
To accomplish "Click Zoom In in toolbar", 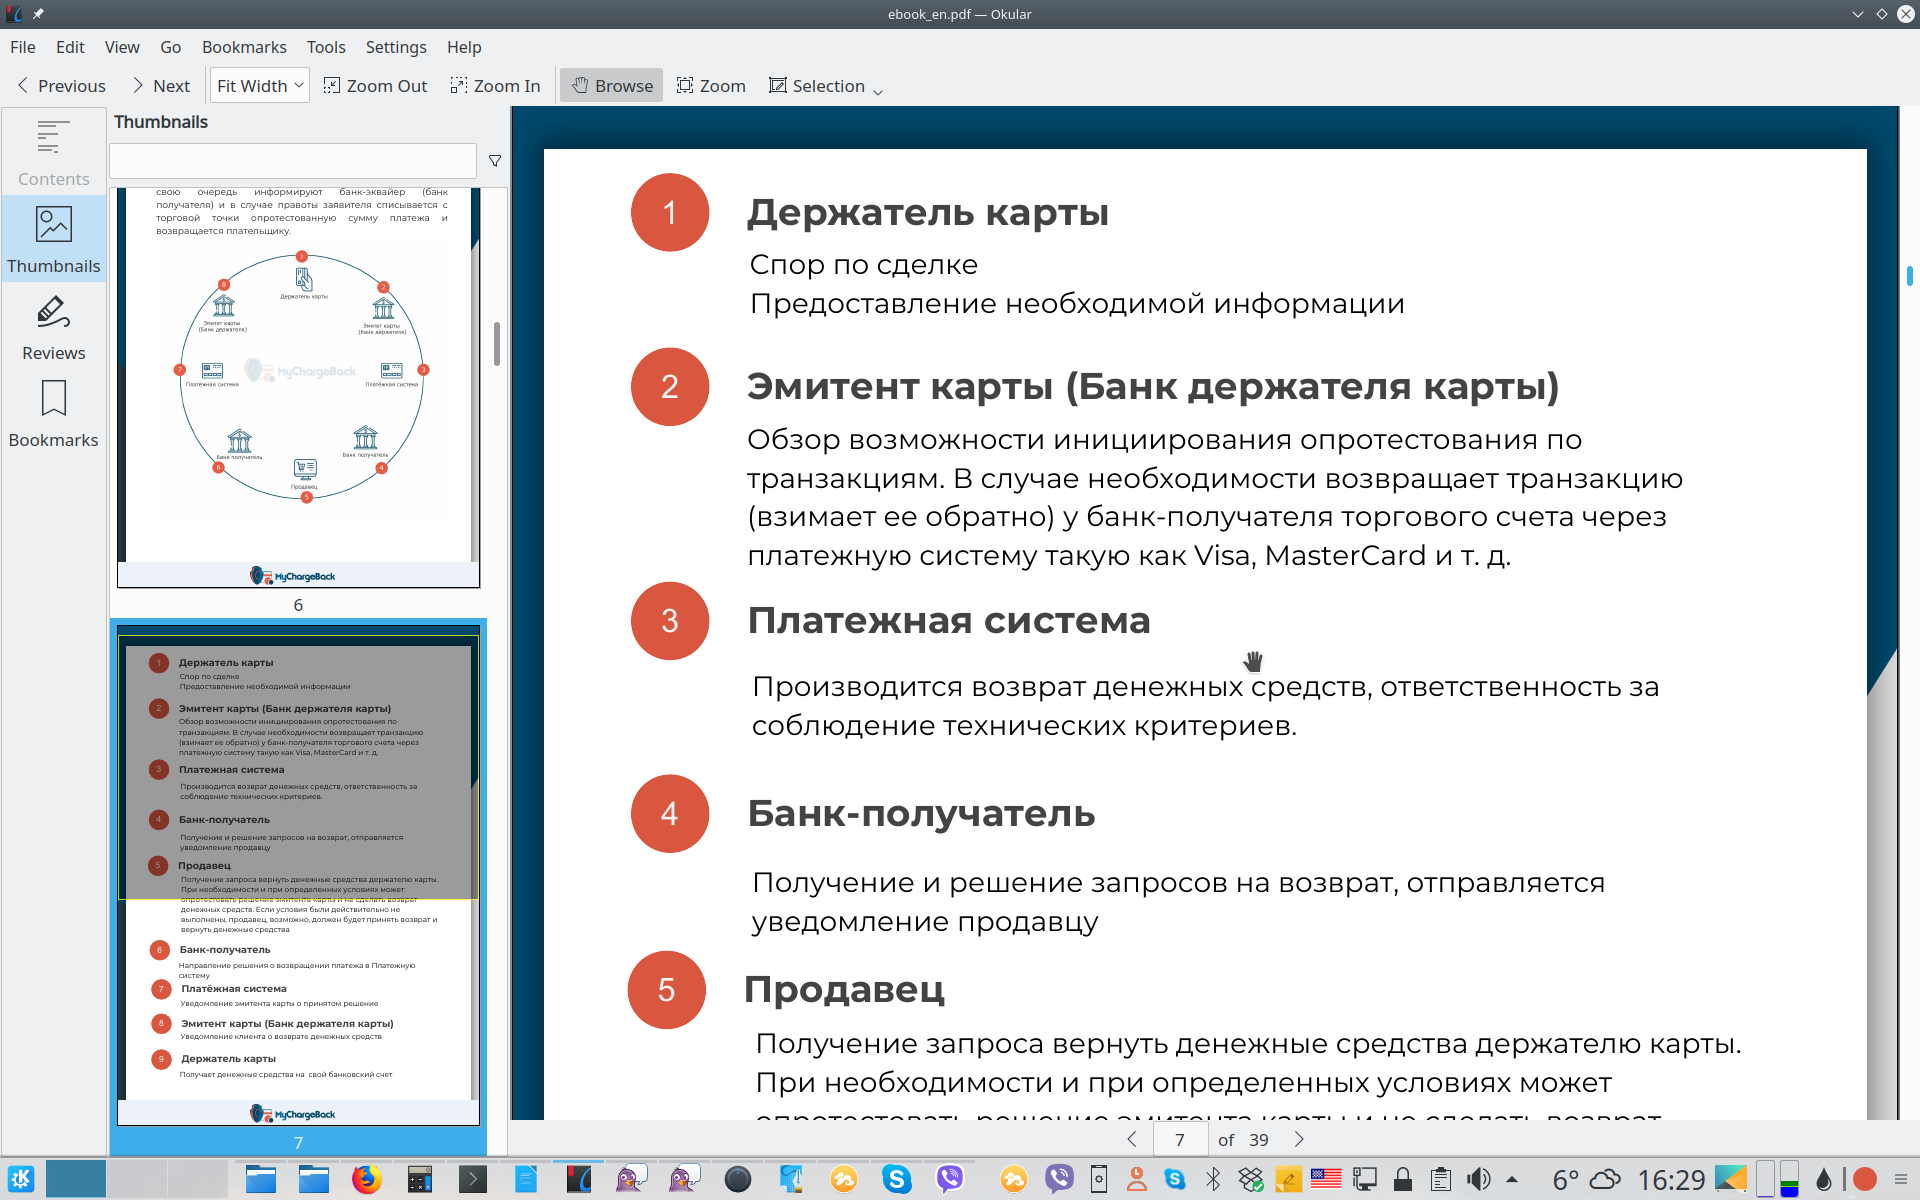I will (495, 86).
